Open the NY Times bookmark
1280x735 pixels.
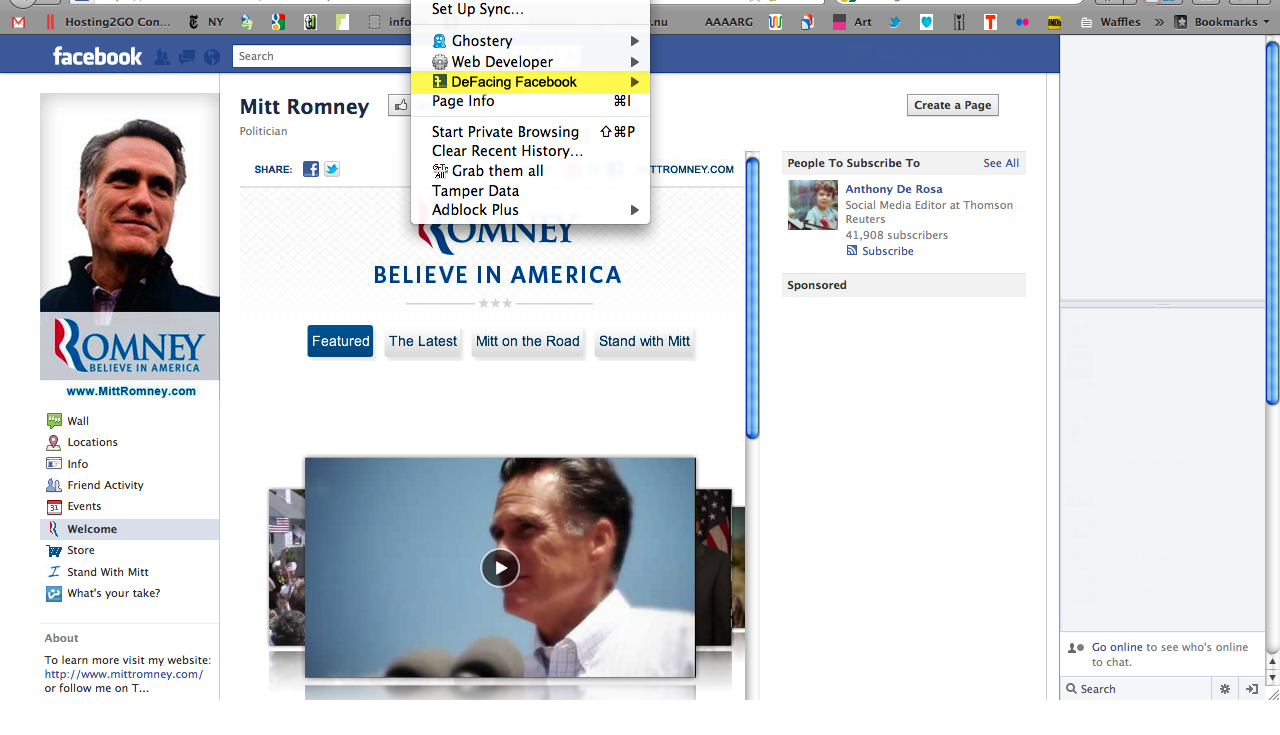[x=205, y=22]
